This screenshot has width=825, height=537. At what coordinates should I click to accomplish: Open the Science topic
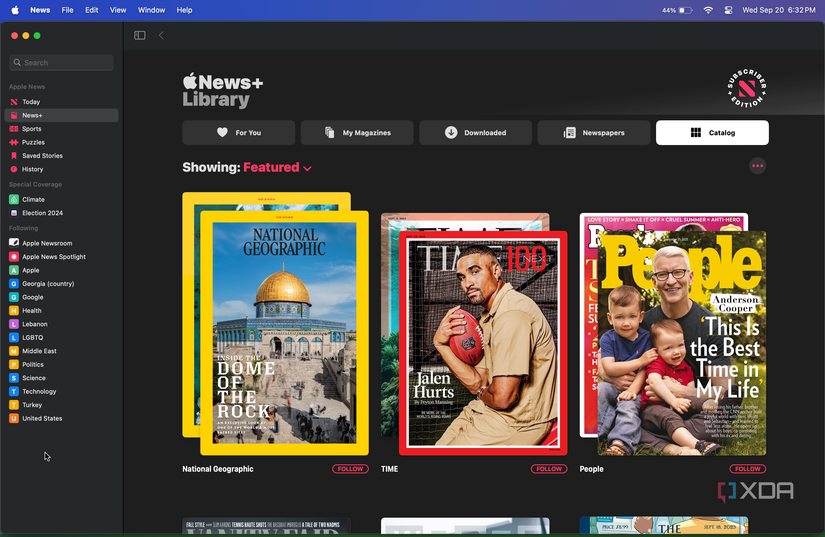click(x=62, y=378)
